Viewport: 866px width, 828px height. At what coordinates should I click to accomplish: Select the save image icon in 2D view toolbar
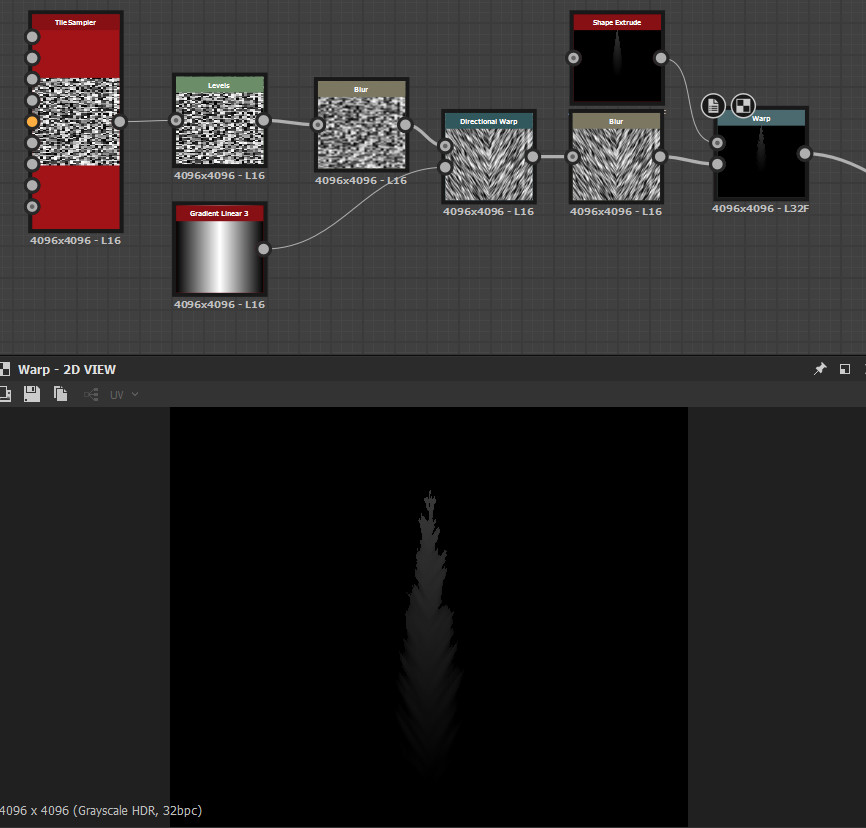pyautogui.click(x=31, y=393)
